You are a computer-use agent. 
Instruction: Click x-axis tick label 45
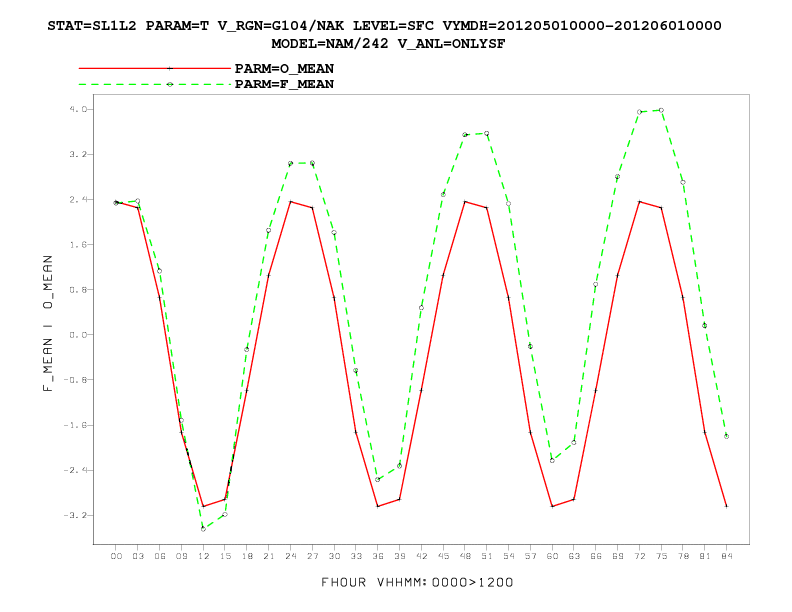(x=443, y=556)
